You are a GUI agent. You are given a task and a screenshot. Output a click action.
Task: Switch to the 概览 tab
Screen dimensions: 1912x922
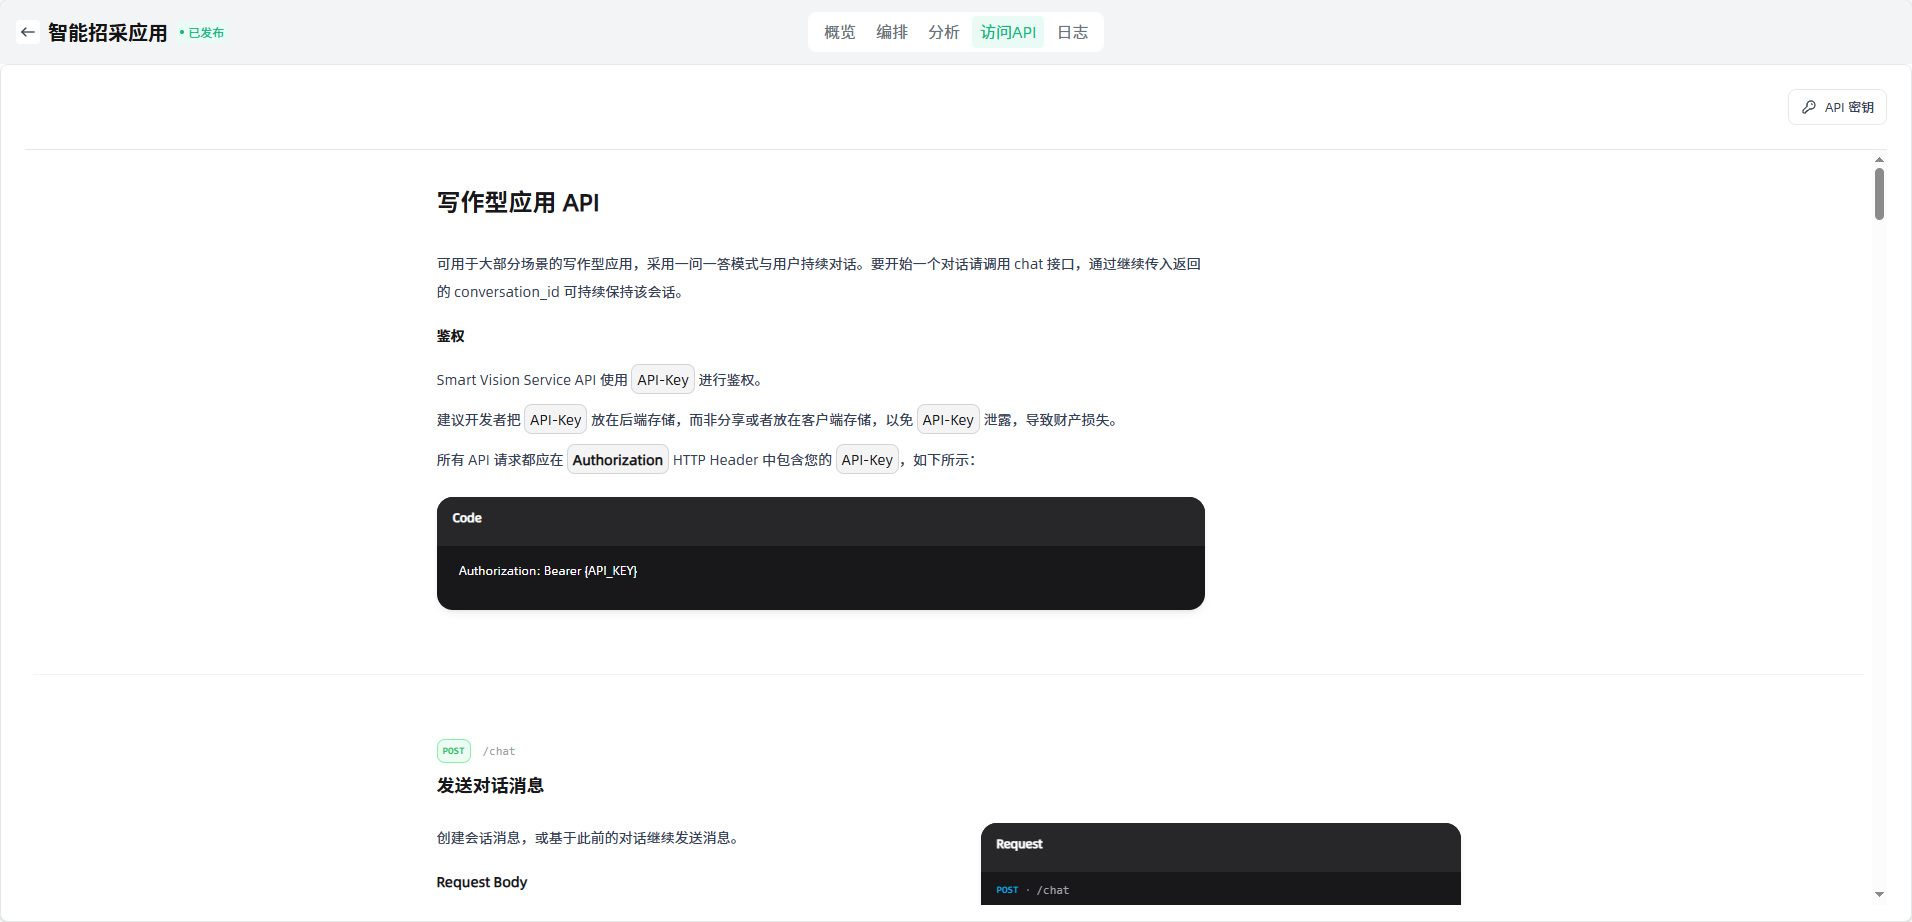(839, 32)
